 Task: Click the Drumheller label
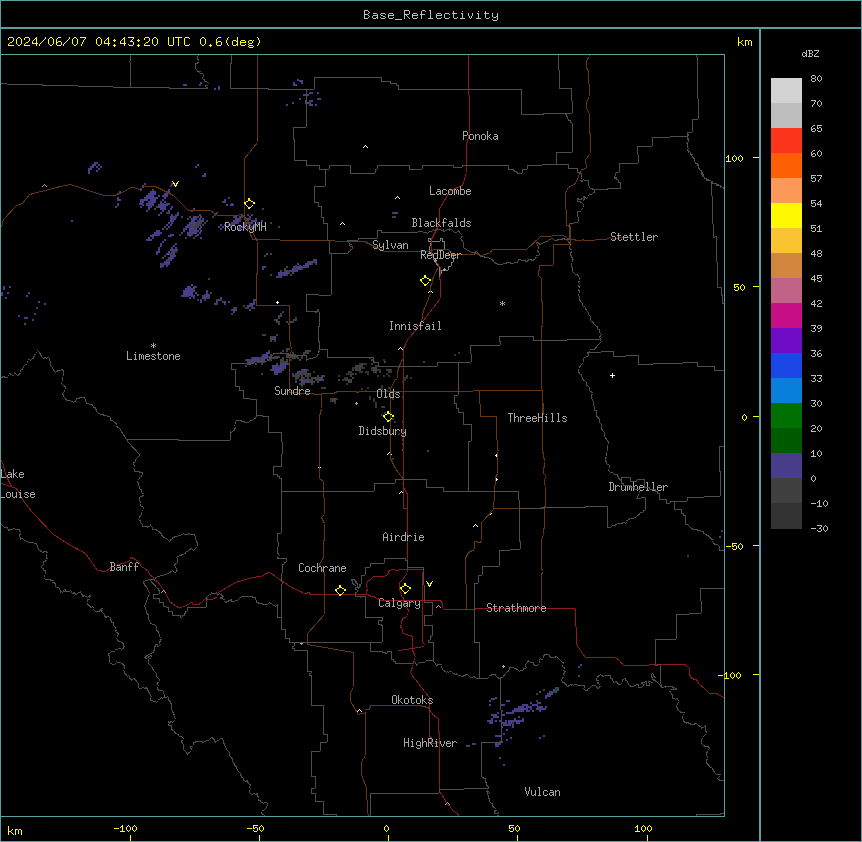(638, 487)
